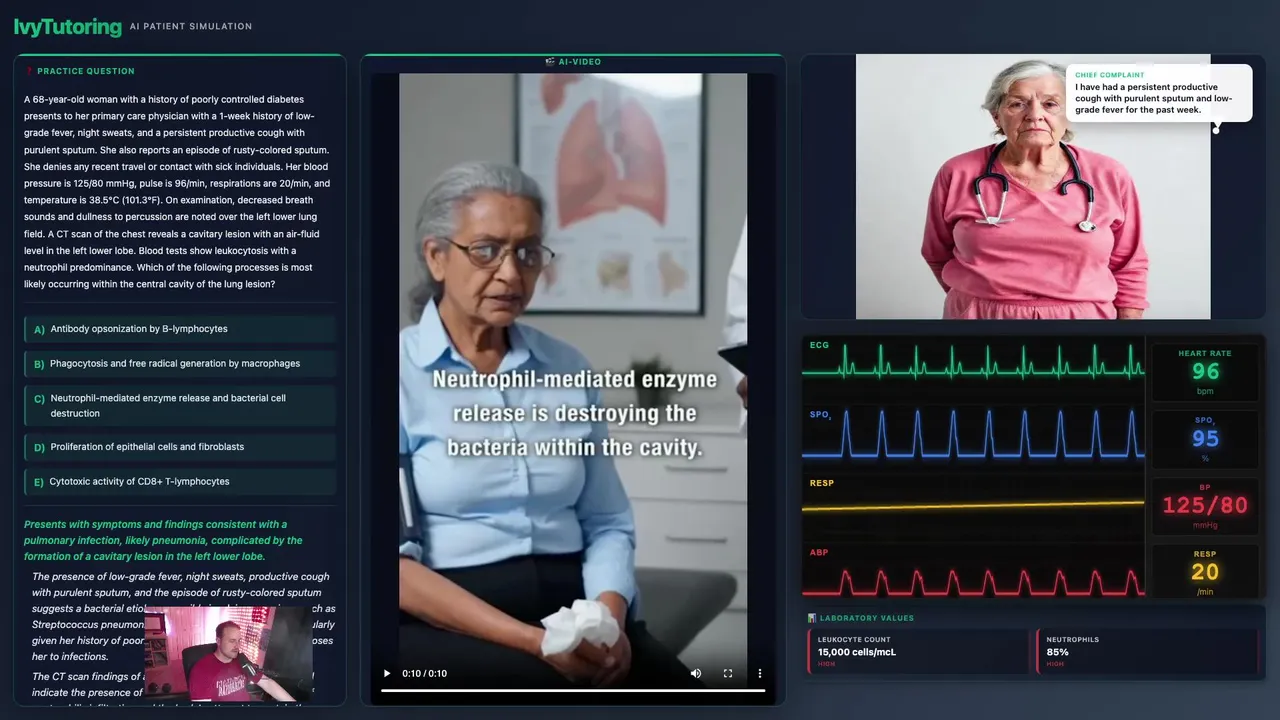
Task: Click the Neutrophils 85% card
Action: pos(1147,651)
